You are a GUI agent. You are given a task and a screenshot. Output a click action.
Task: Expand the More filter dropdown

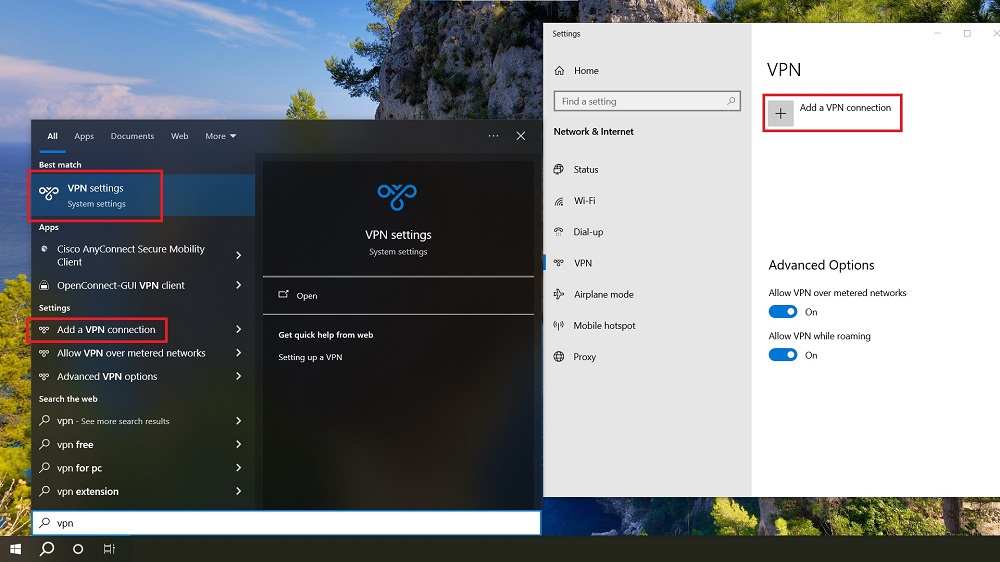pyautogui.click(x=221, y=136)
